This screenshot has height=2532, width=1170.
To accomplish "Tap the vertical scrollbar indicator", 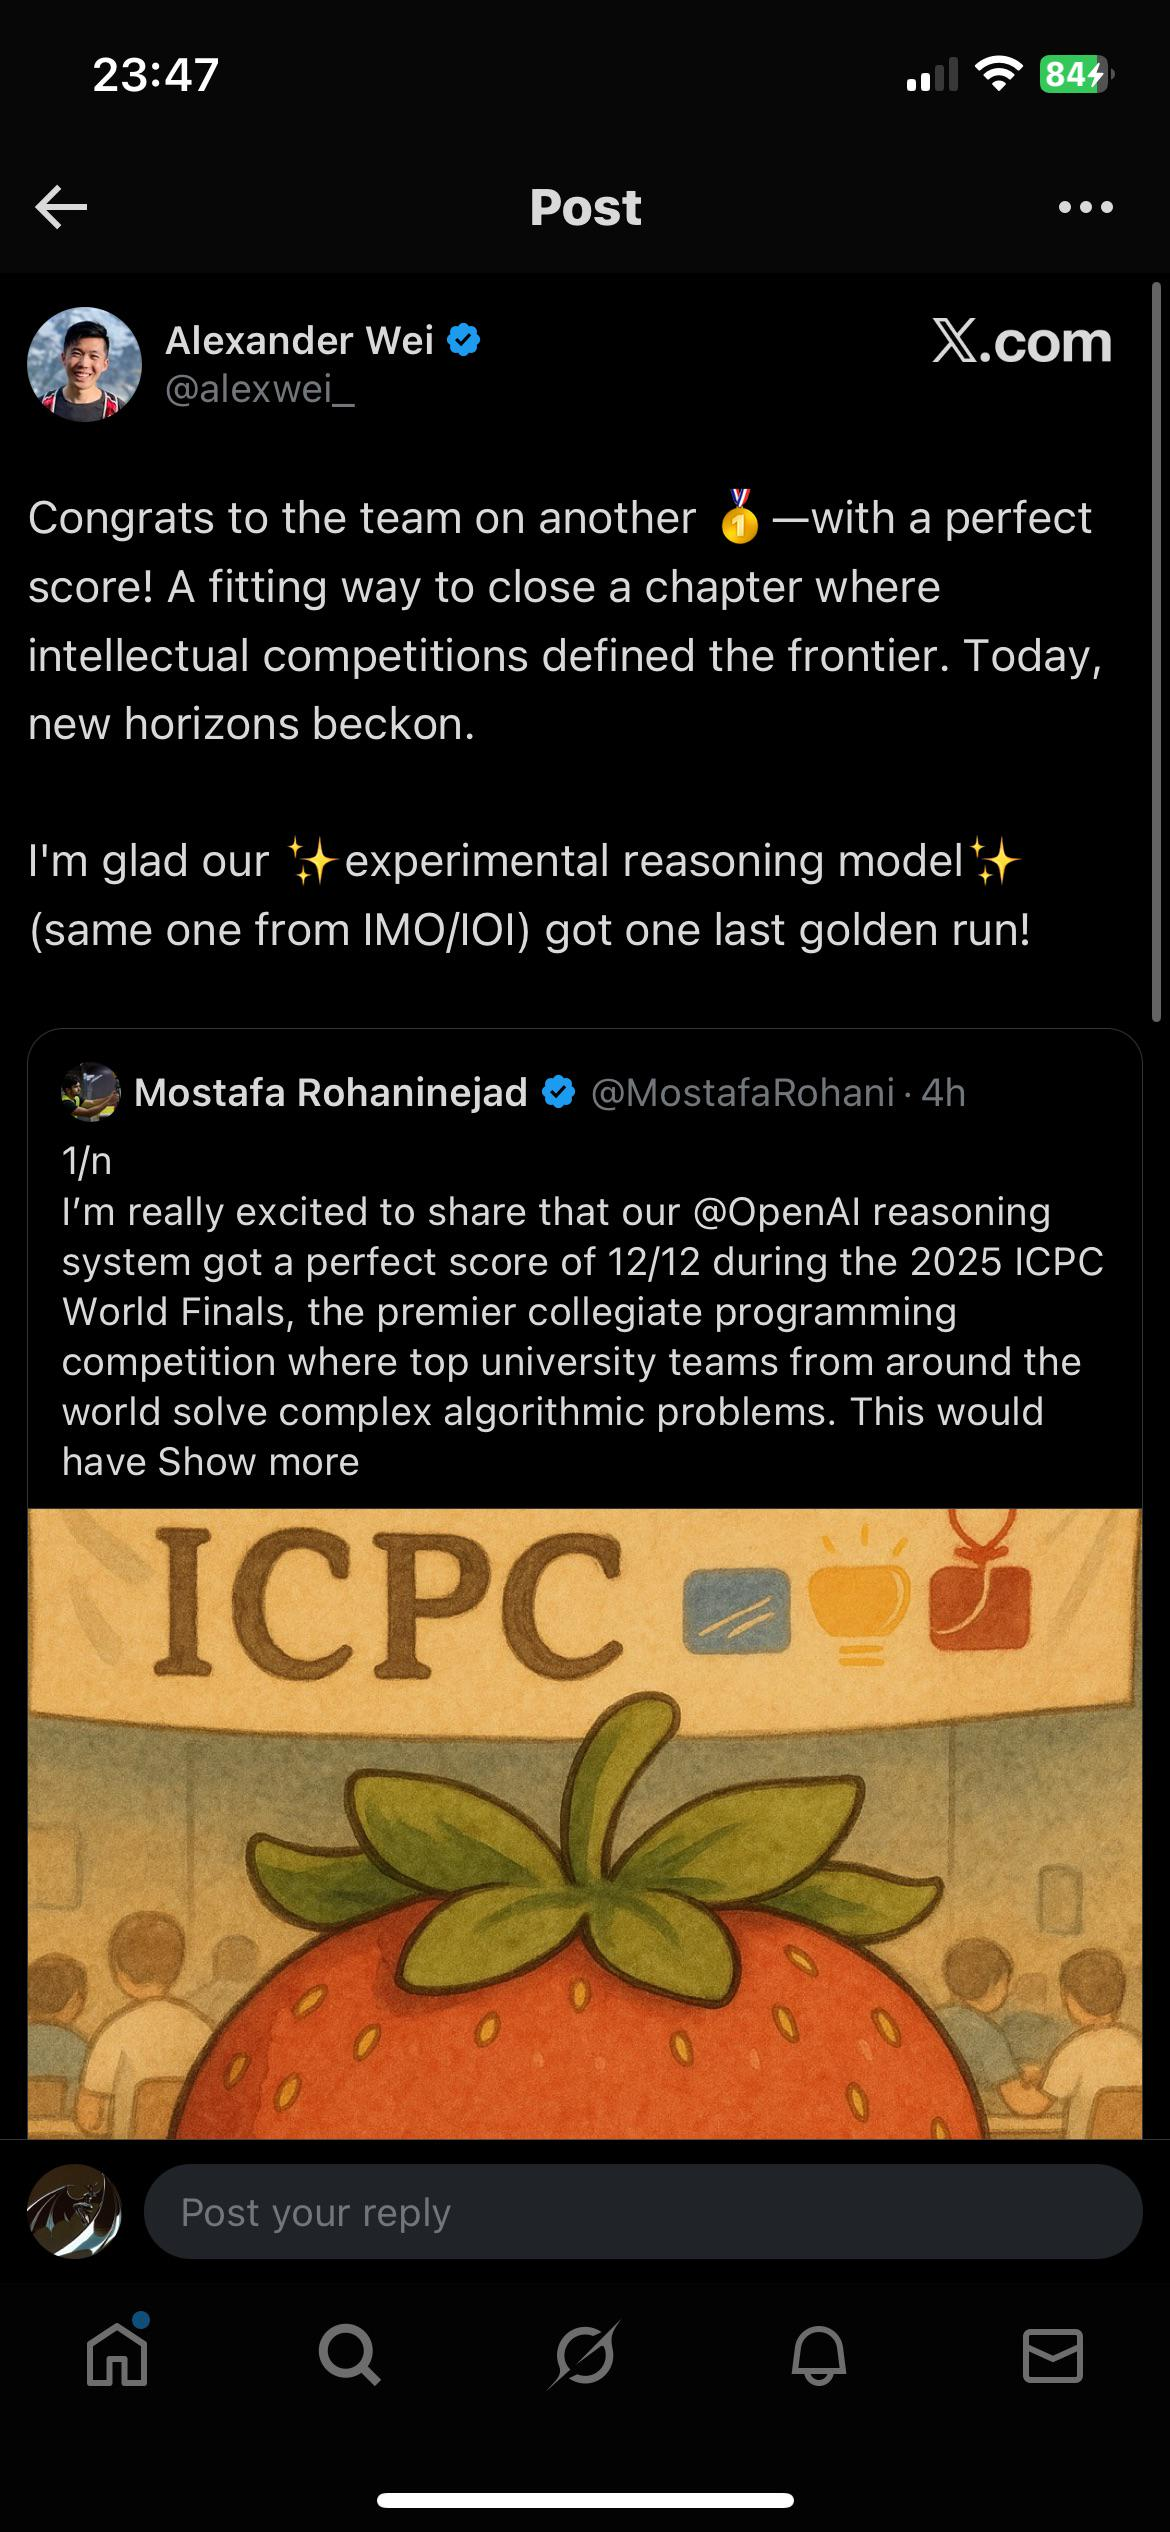I will point(1157,650).
